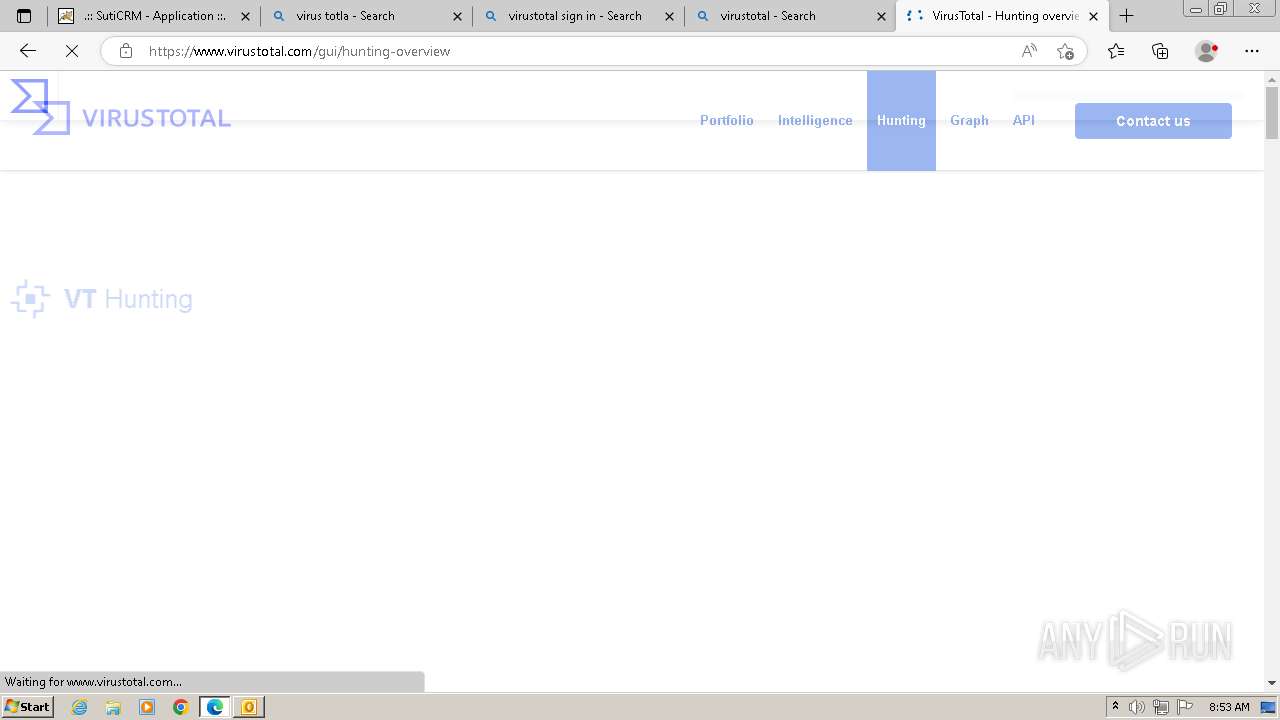This screenshot has width=1280, height=720.
Task: Open the Collections panel
Action: 1160,51
